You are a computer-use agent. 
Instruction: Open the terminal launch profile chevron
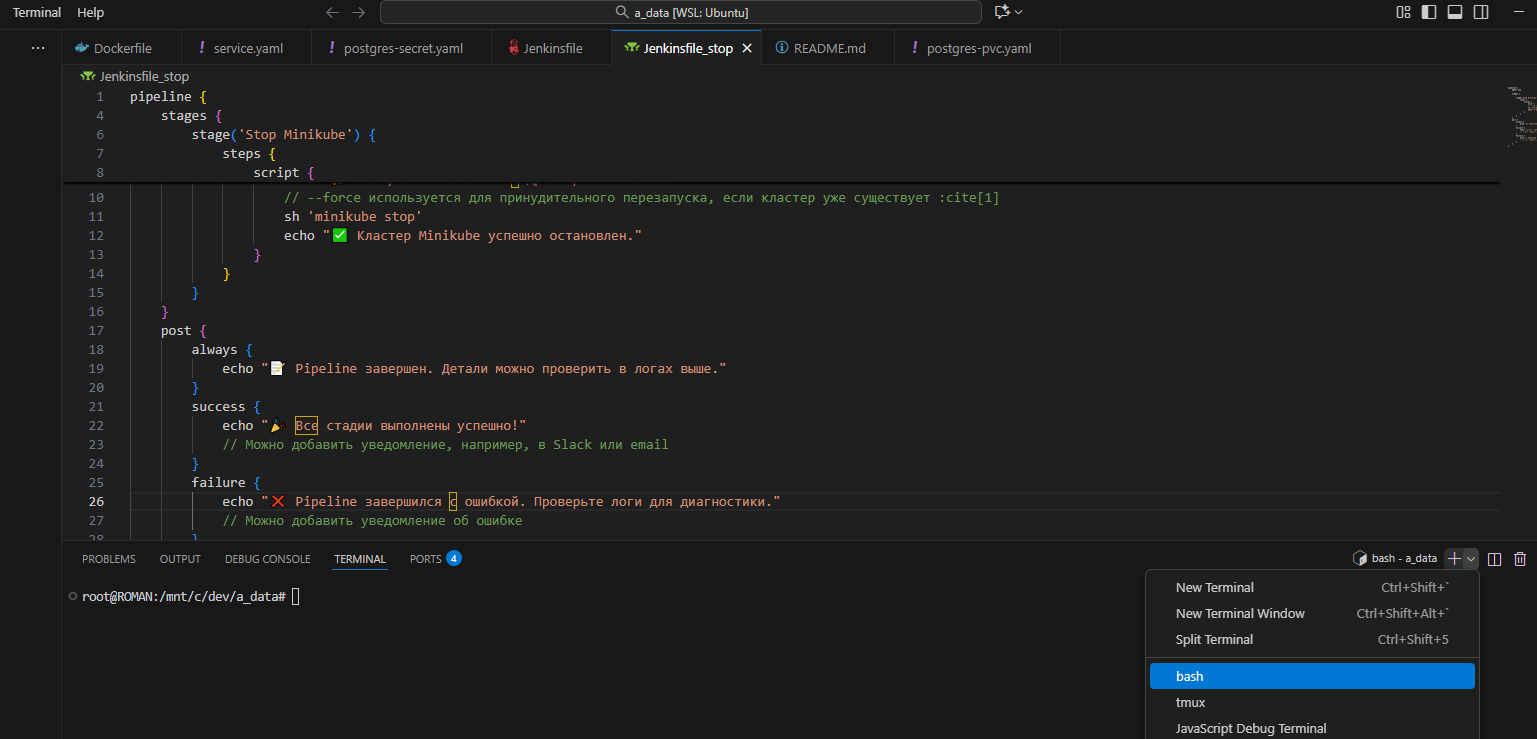tap(1468, 558)
